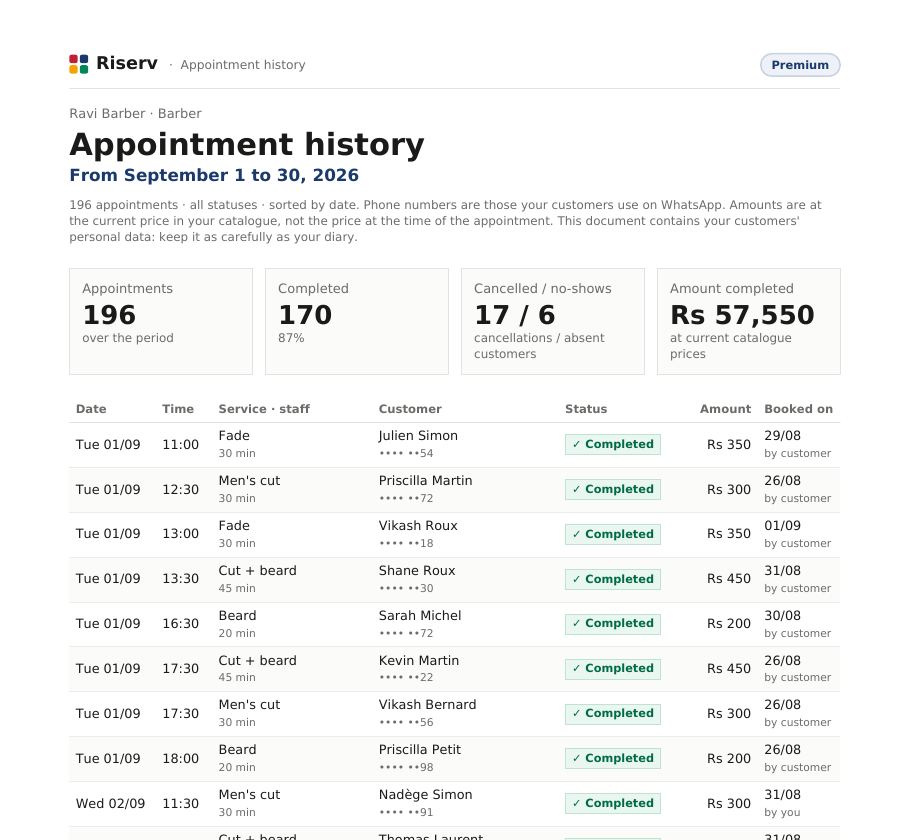
Task: Click the Completed status badge for Kevin Martin
Action: pyautogui.click(x=612, y=668)
